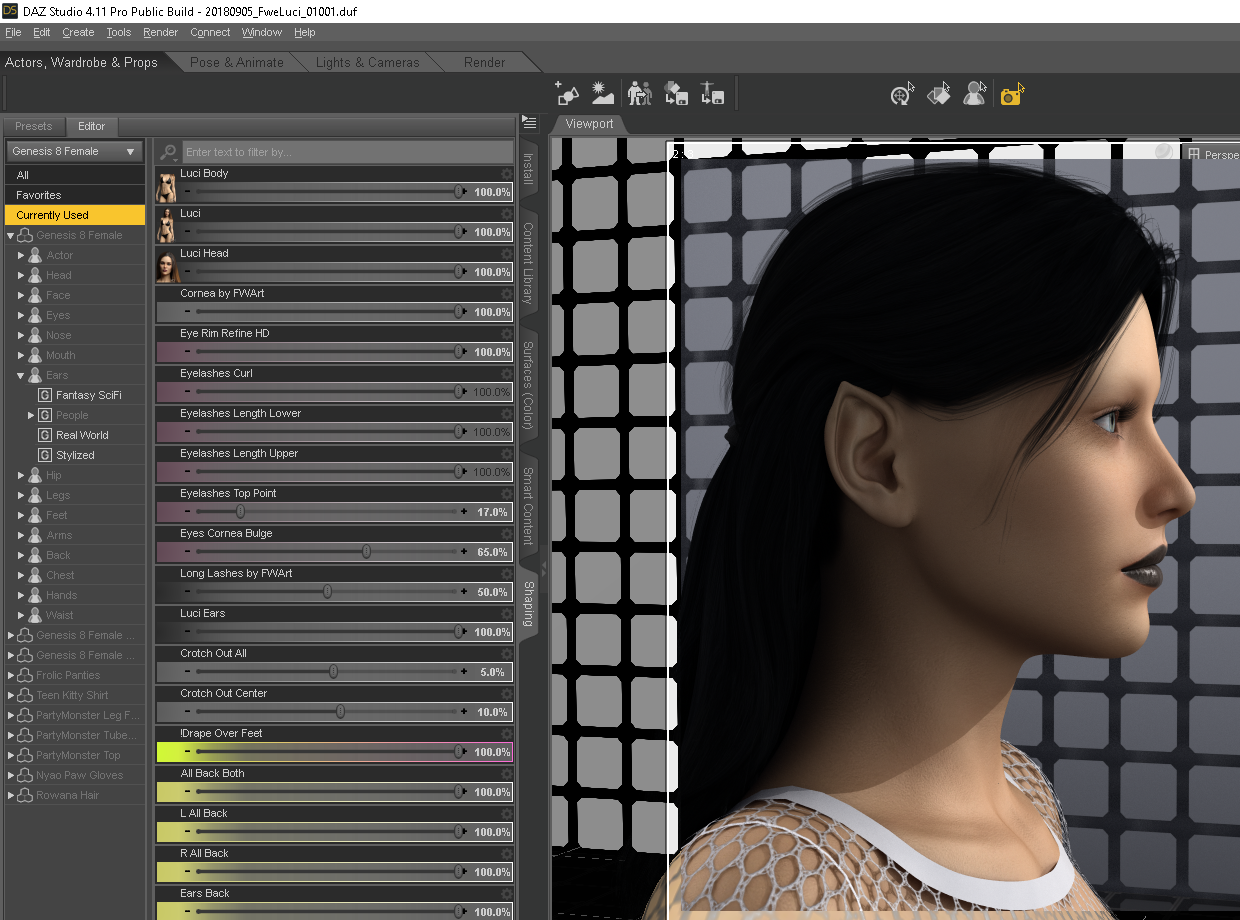Image resolution: width=1240 pixels, height=920 pixels.
Task: Click the Luci Body thumbnail image
Action: click(x=166, y=186)
